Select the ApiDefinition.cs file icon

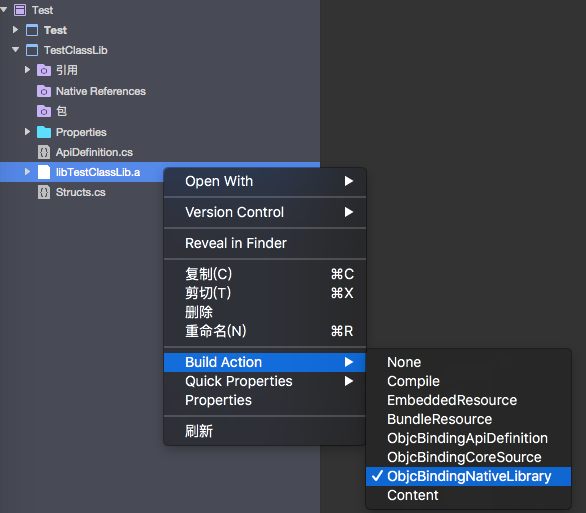click(x=44, y=152)
